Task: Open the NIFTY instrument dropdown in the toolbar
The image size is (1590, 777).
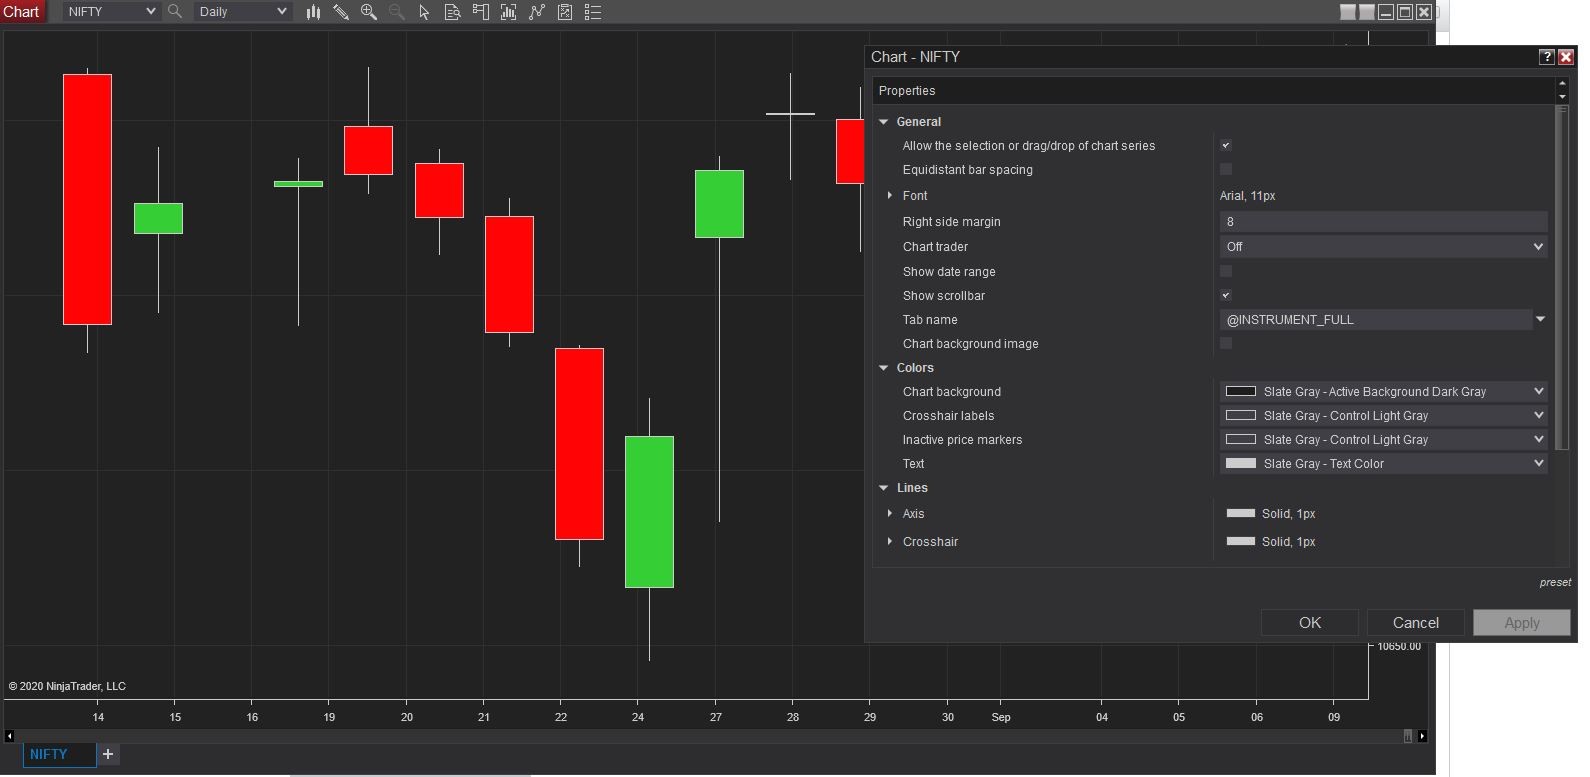Action: [x=111, y=12]
